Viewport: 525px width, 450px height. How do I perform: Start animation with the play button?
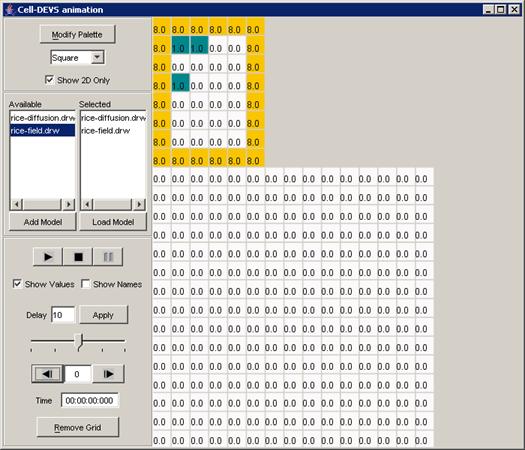click(x=48, y=257)
